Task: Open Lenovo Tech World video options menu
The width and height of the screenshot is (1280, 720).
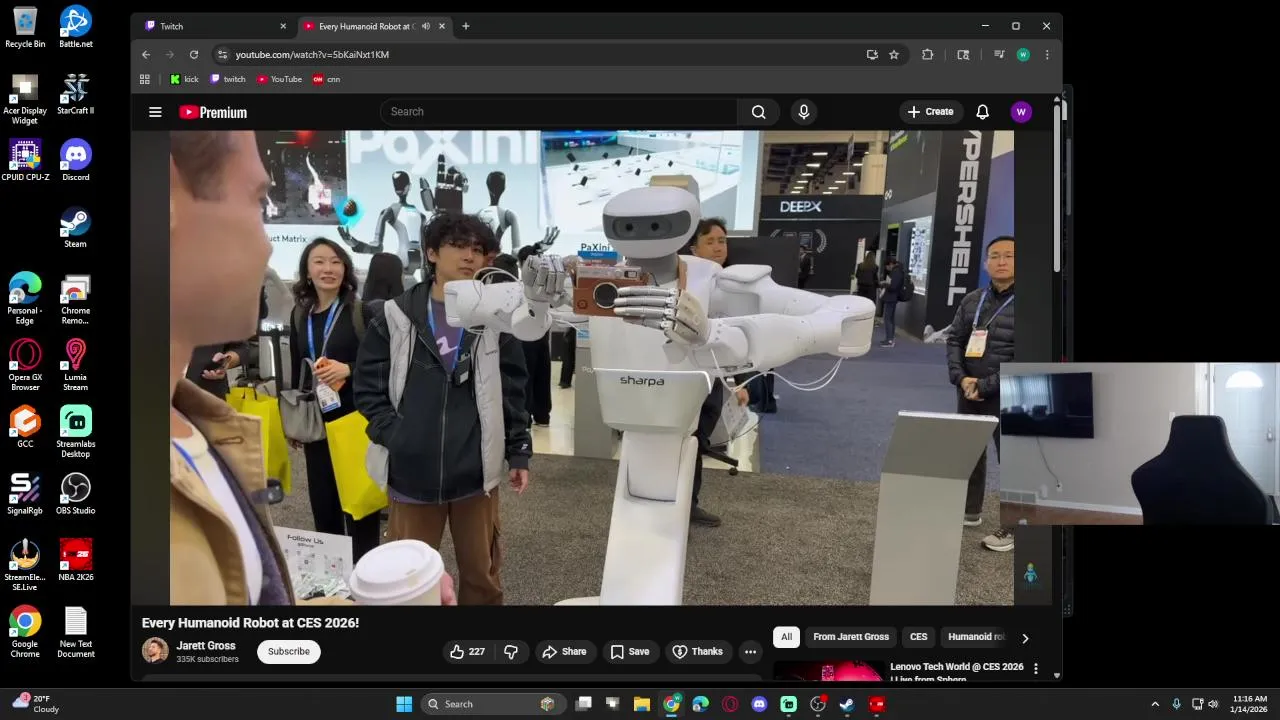Action: click(x=1036, y=668)
